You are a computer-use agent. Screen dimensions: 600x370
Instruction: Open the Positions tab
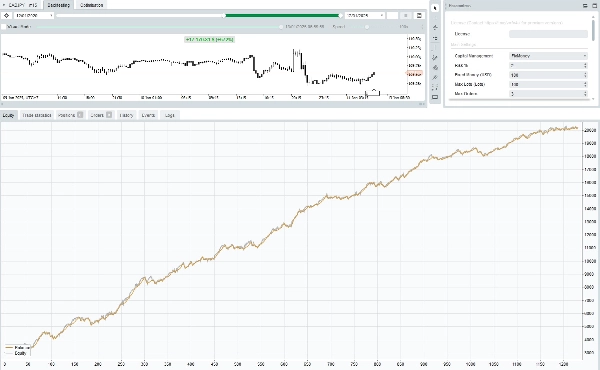coord(70,115)
